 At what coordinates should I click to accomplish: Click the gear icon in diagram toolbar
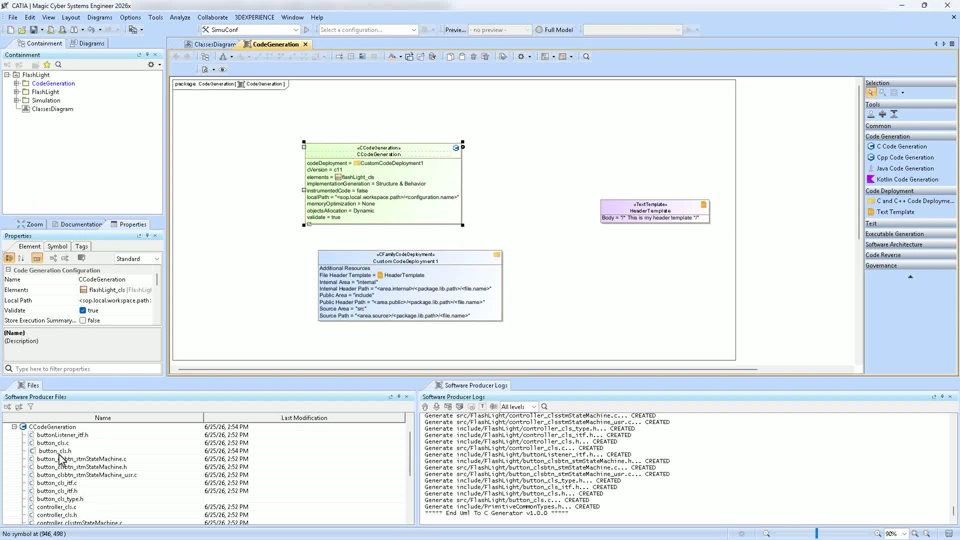(x=521, y=56)
